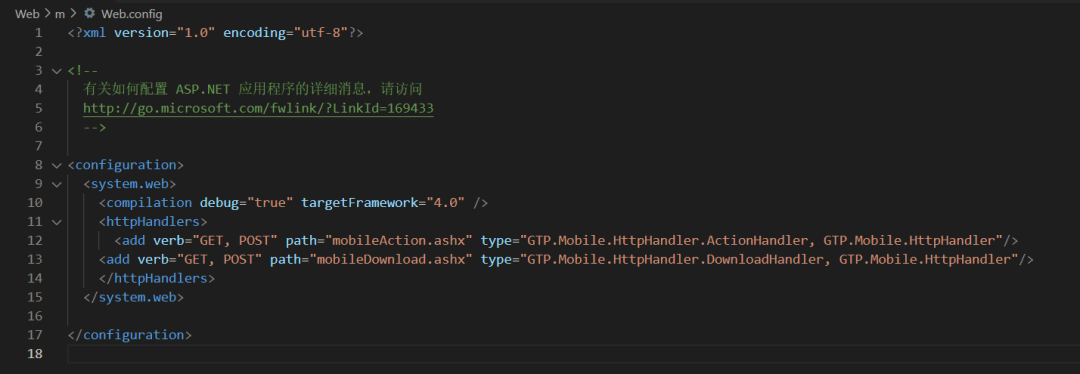
Task: Collapse the comment block fold at line 3
Action: click(x=56, y=70)
